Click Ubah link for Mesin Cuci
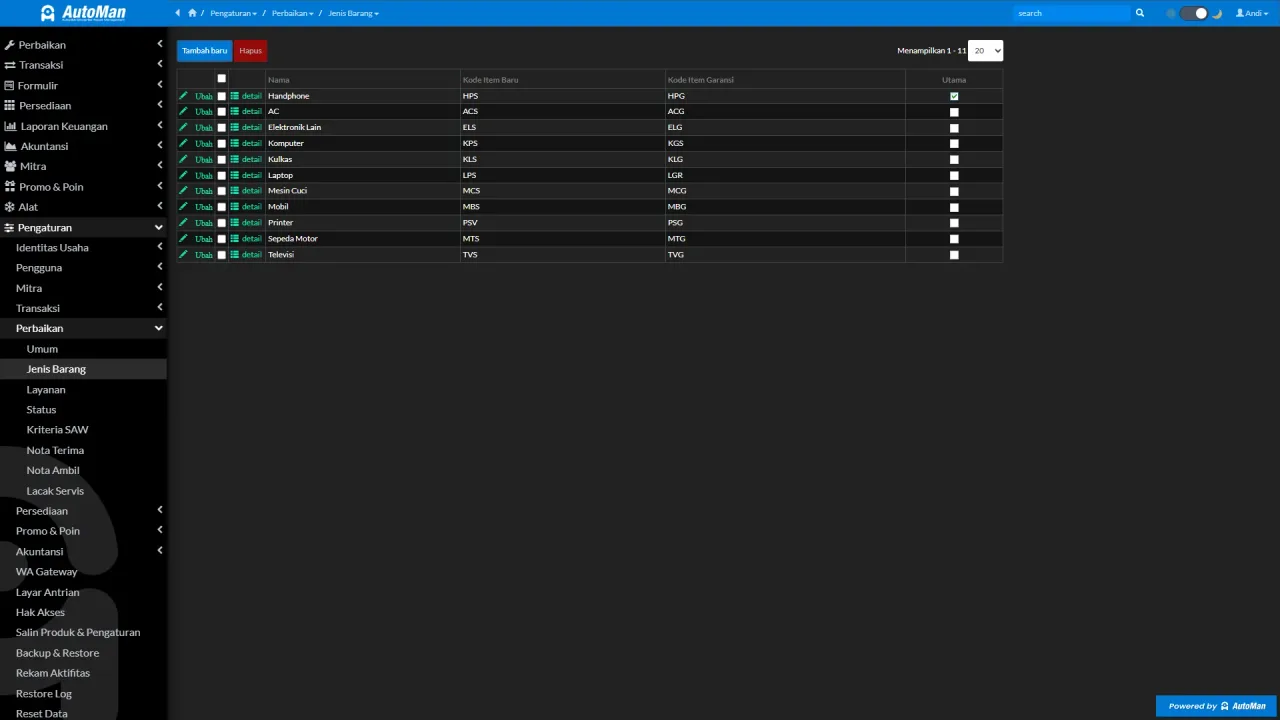The image size is (1280, 720). click(204, 191)
